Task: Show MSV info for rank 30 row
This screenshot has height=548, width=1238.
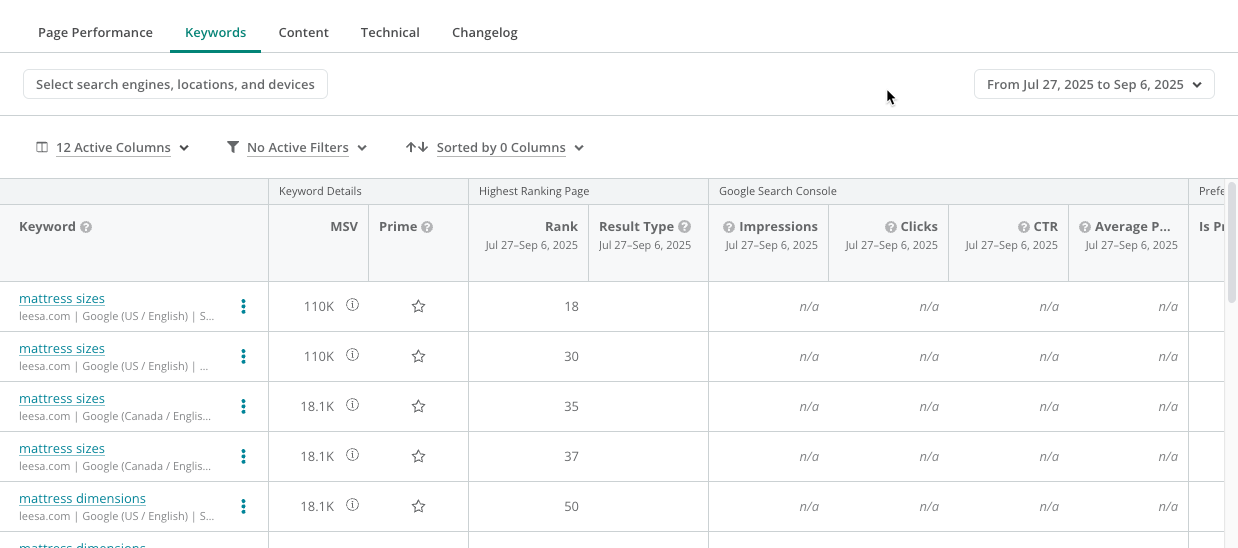Action: 352,355
